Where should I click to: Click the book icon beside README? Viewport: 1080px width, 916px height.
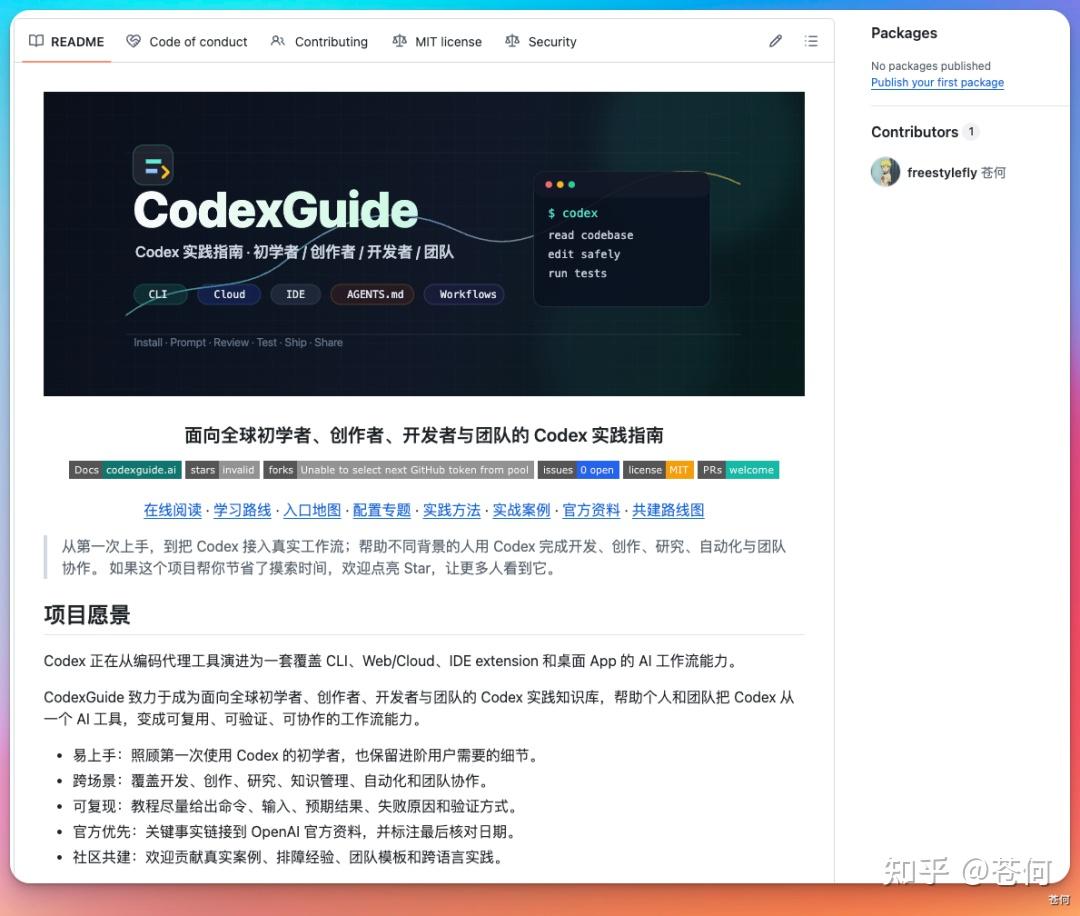[x=36, y=41]
